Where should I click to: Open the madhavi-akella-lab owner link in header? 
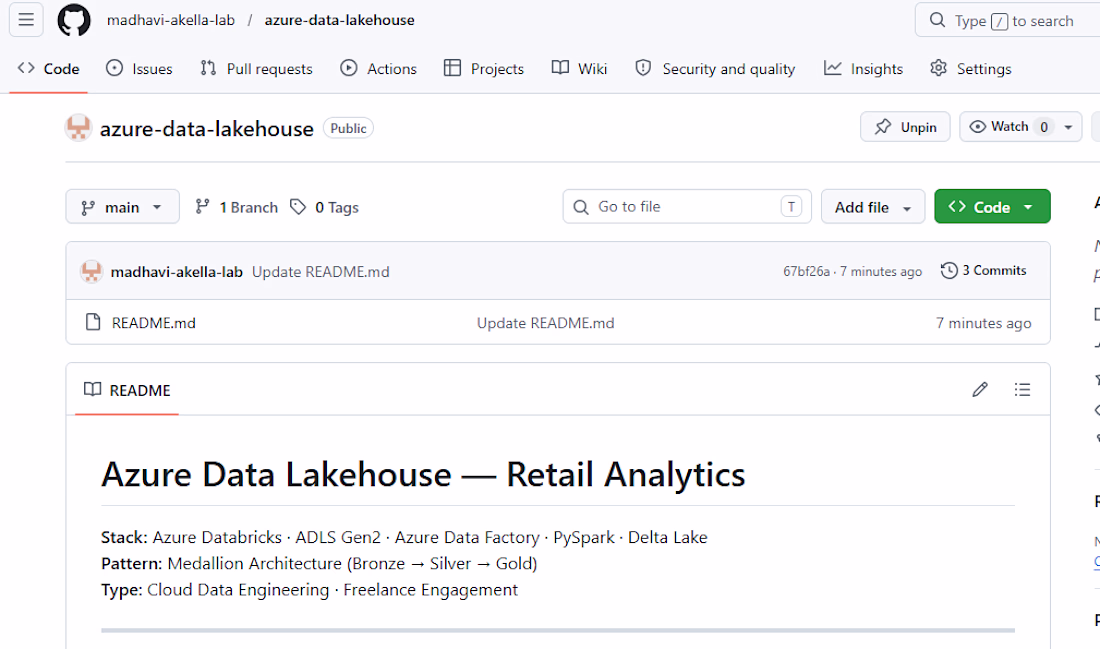[170, 20]
